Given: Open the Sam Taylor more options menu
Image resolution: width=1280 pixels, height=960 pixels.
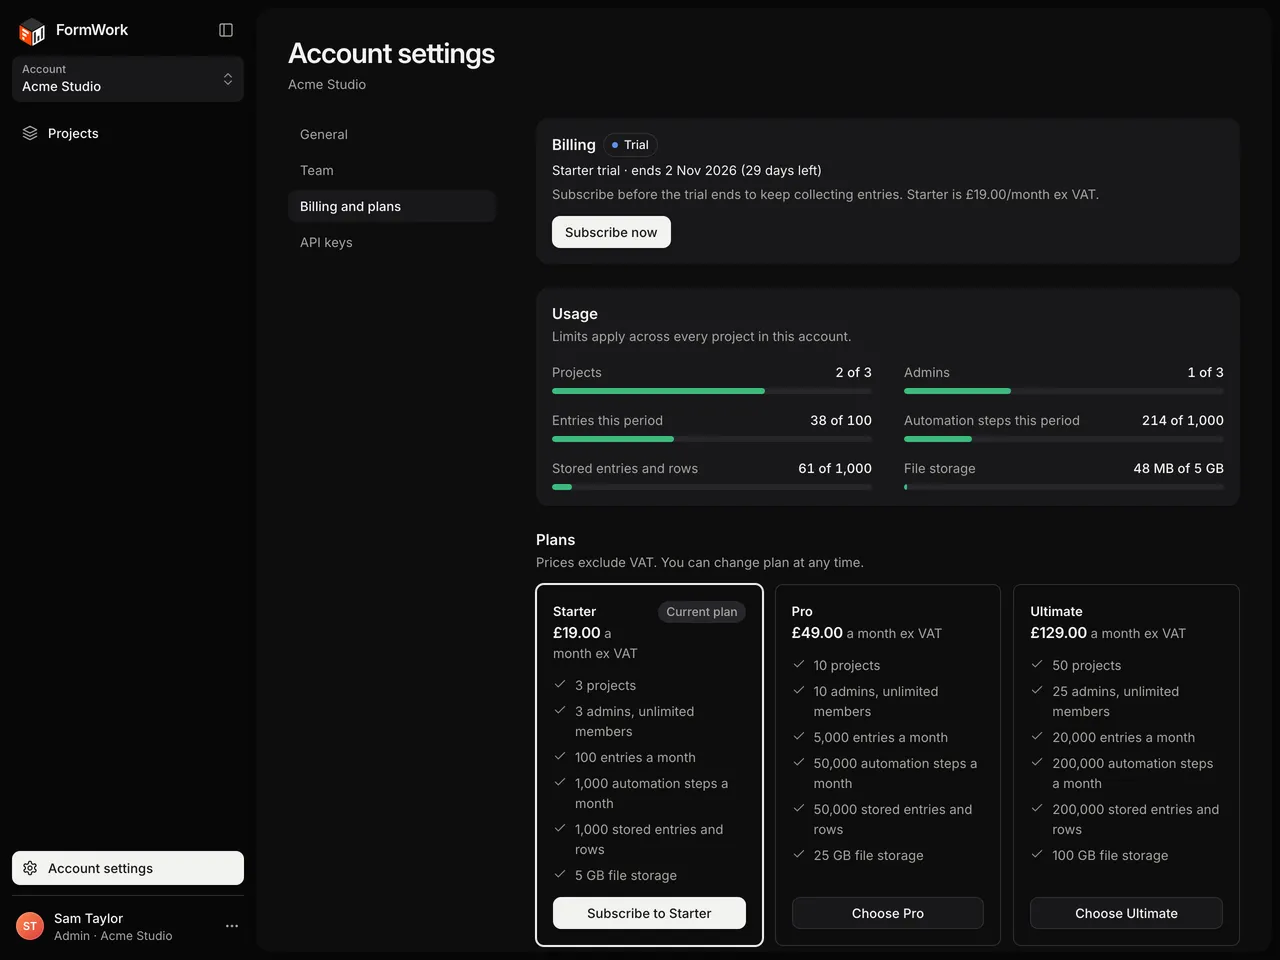Looking at the screenshot, I should point(232,926).
